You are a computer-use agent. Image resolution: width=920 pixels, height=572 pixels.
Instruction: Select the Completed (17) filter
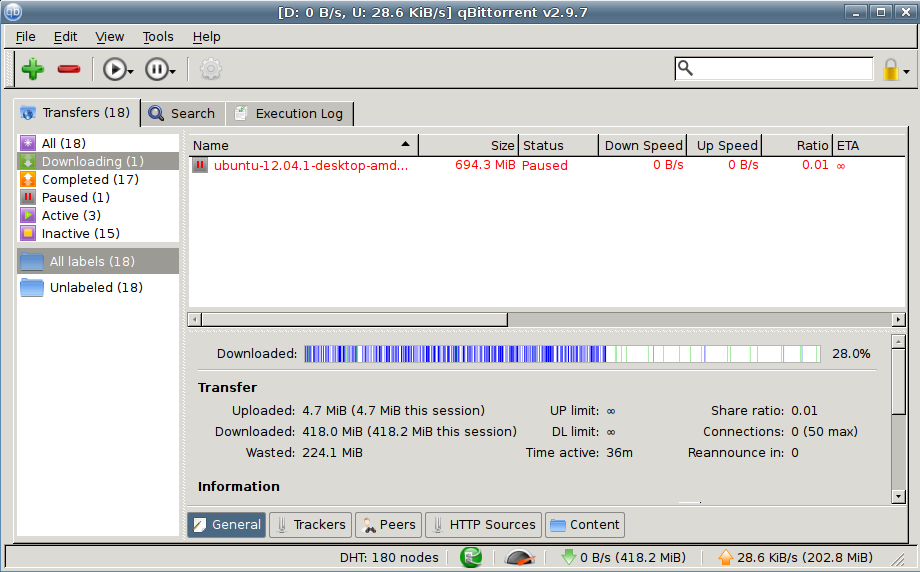point(98,179)
